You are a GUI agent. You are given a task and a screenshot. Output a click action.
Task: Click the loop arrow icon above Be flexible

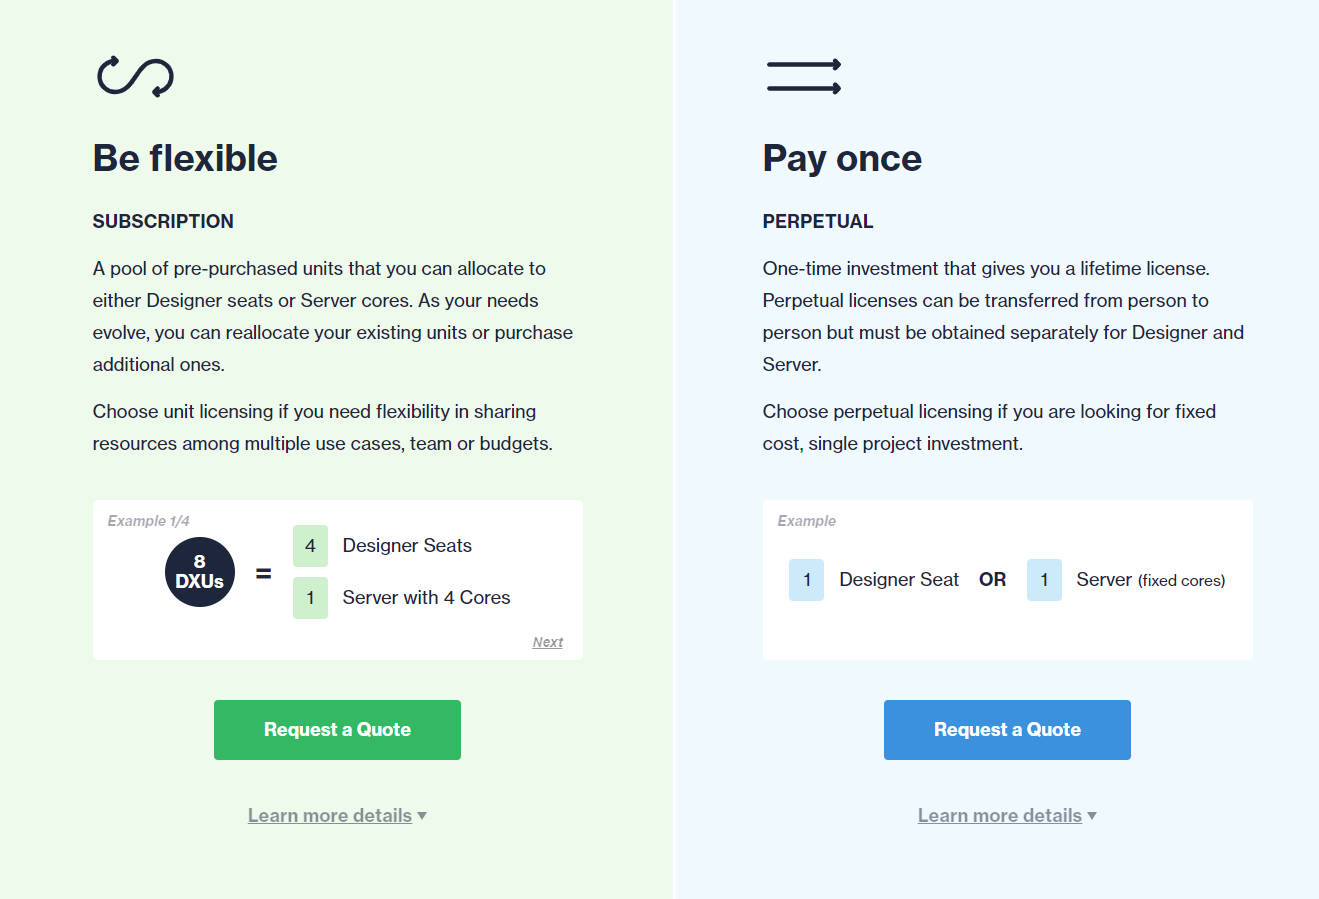134,75
